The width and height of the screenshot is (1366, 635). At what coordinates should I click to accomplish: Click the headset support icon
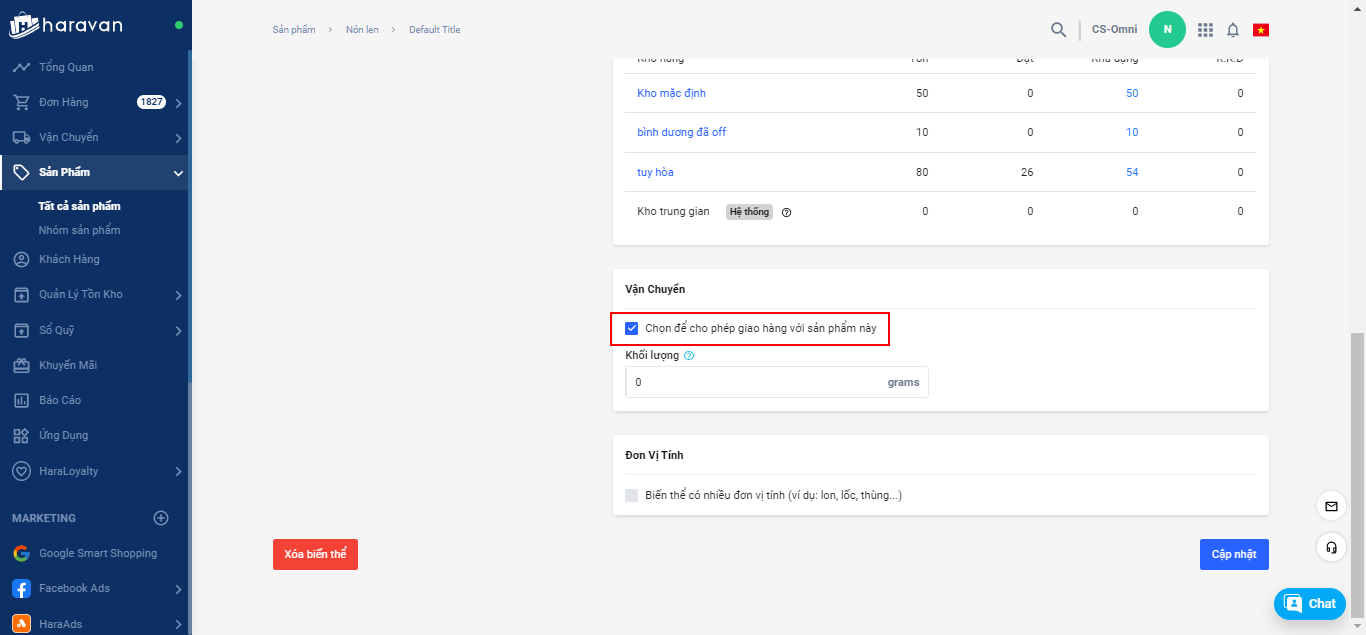coord(1331,547)
